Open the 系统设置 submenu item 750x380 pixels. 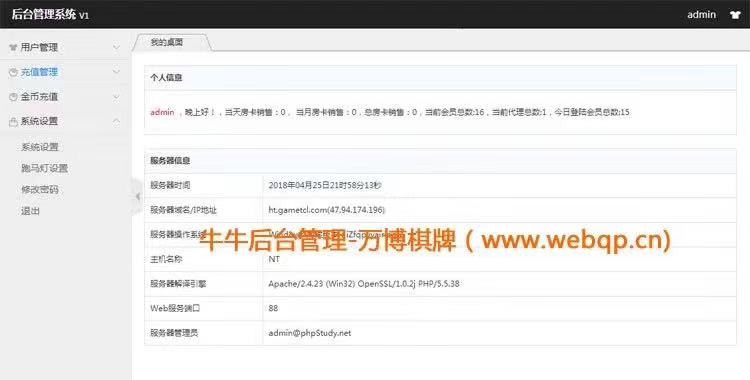[x=40, y=147]
